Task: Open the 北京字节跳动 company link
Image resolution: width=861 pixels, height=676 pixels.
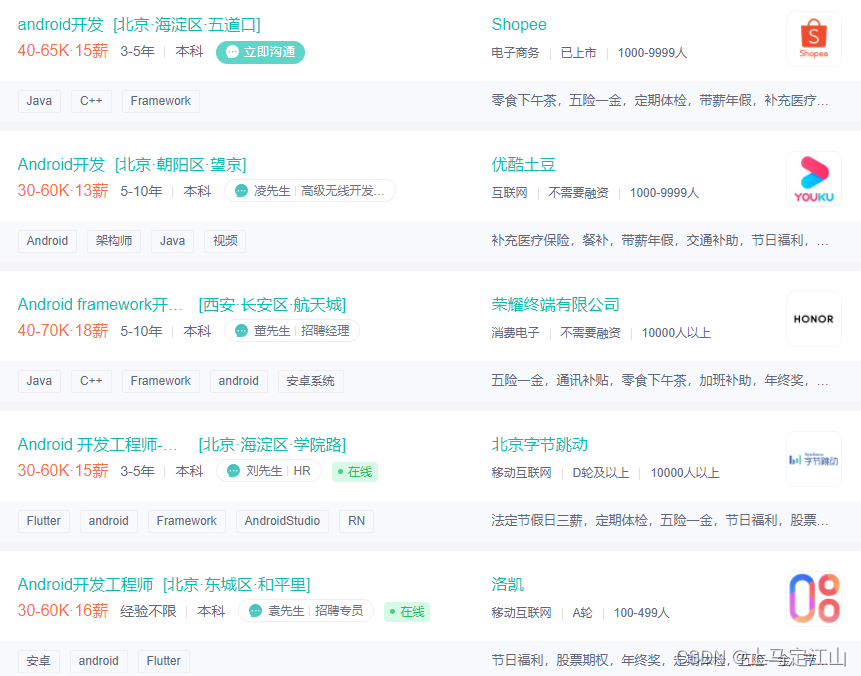Action: click(x=539, y=445)
